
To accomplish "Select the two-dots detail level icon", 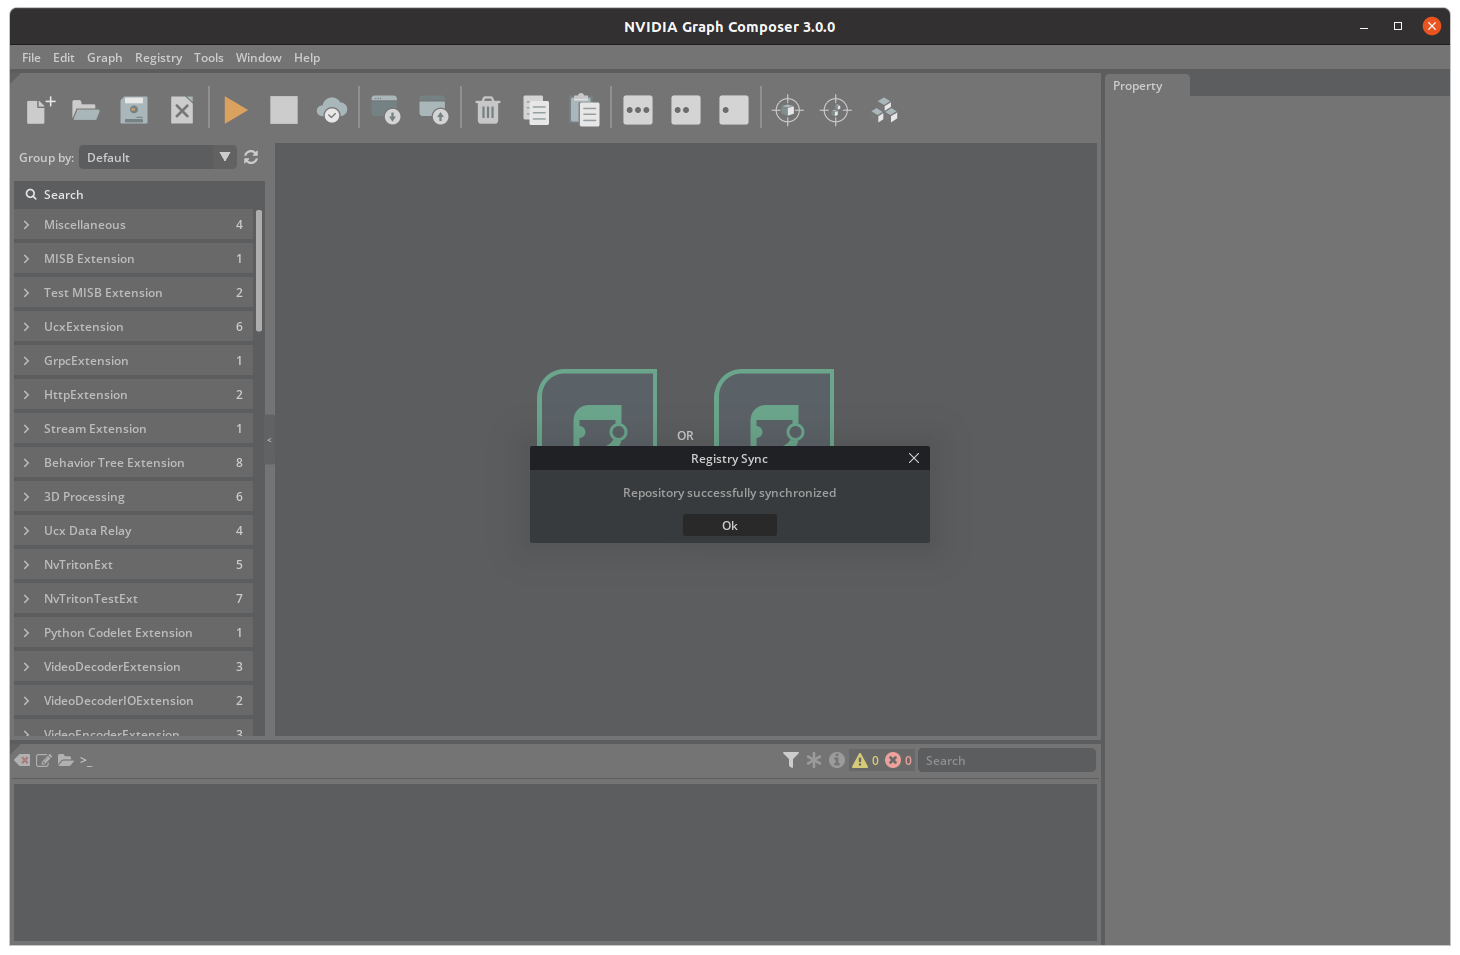I will click(x=686, y=110).
